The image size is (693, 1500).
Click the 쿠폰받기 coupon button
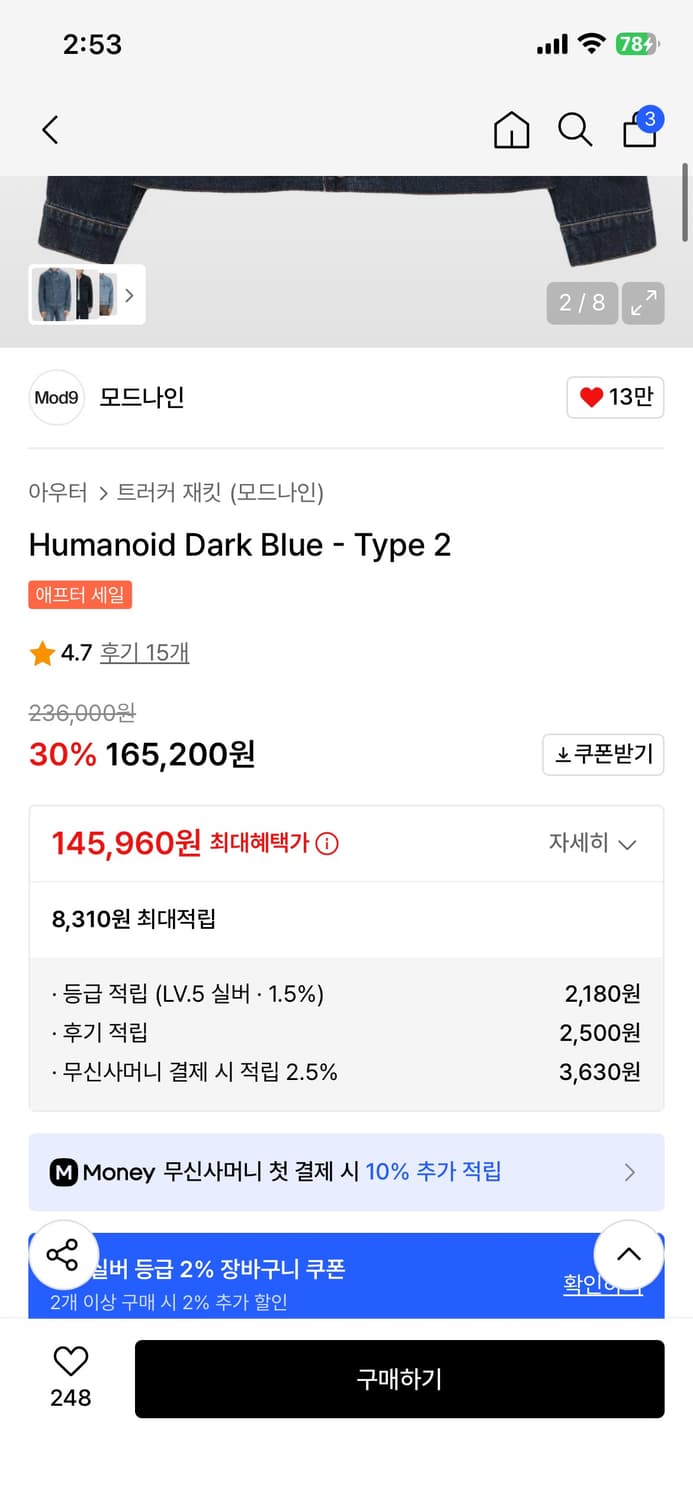tap(603, 754)
